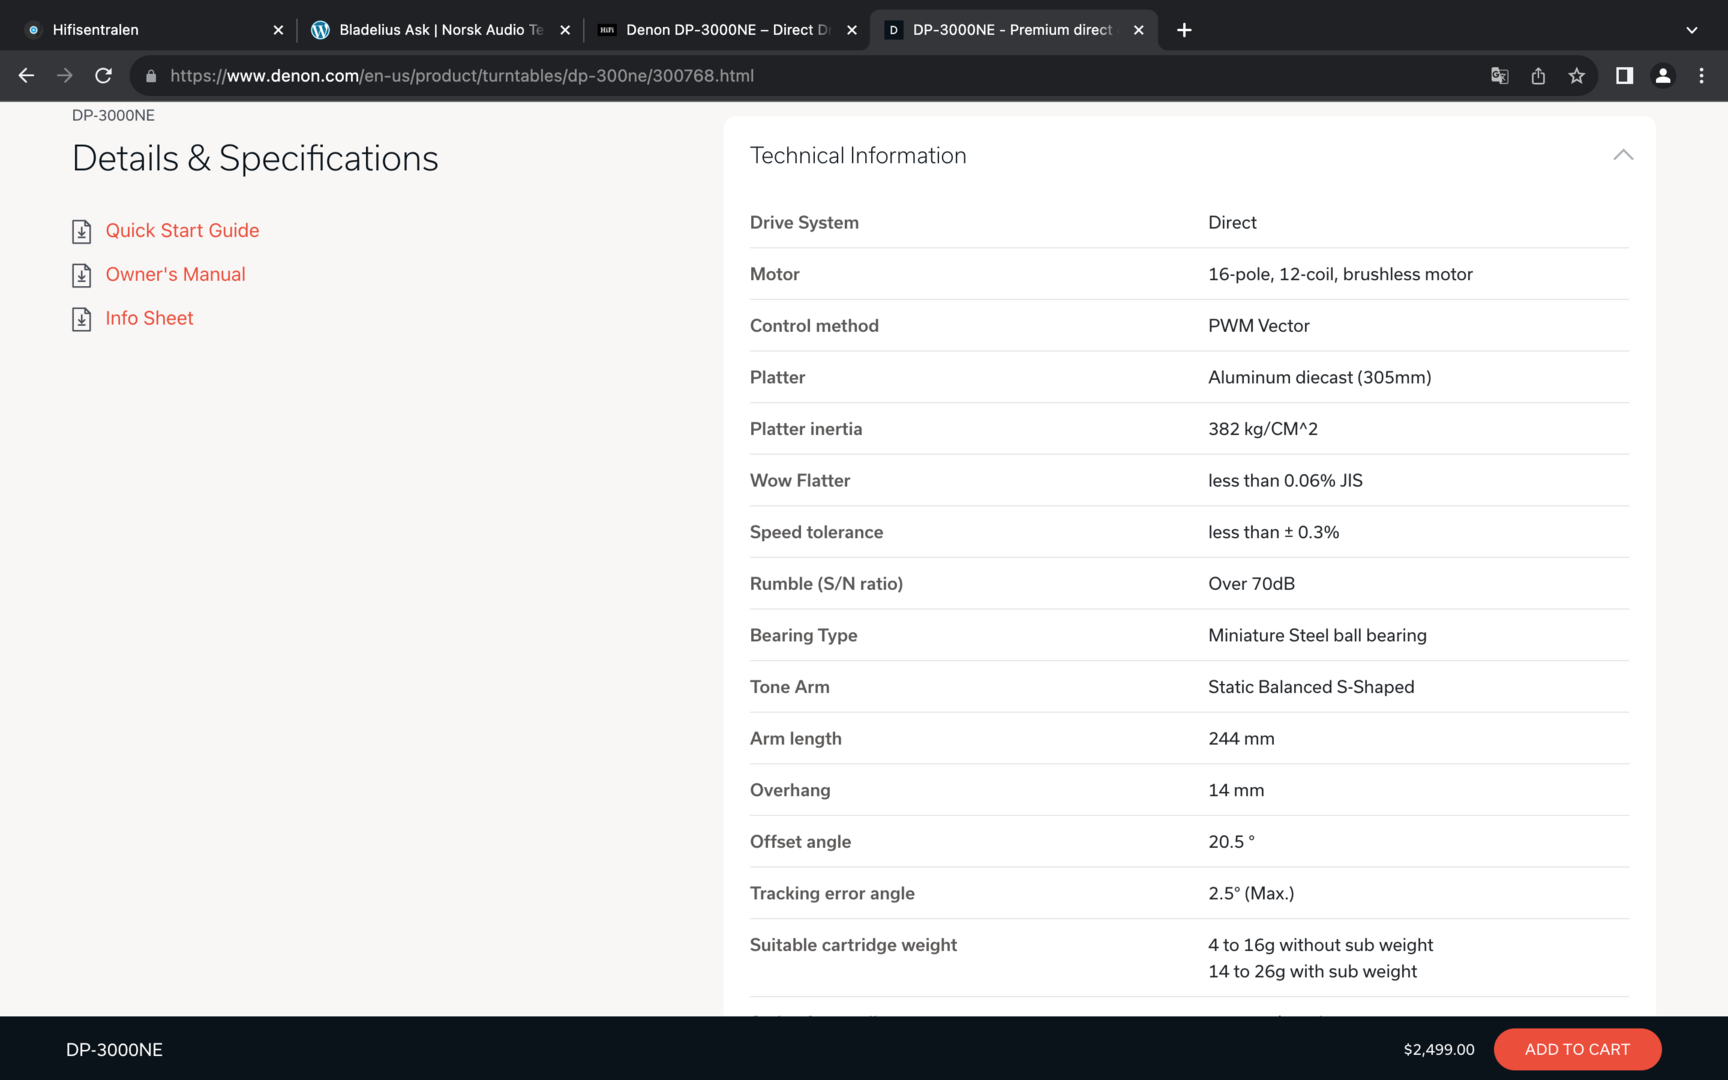Click the 20.5 ° offset angle value
The height and width of the screenshot is (1080, 1728).
click(x=1231, y=842)
